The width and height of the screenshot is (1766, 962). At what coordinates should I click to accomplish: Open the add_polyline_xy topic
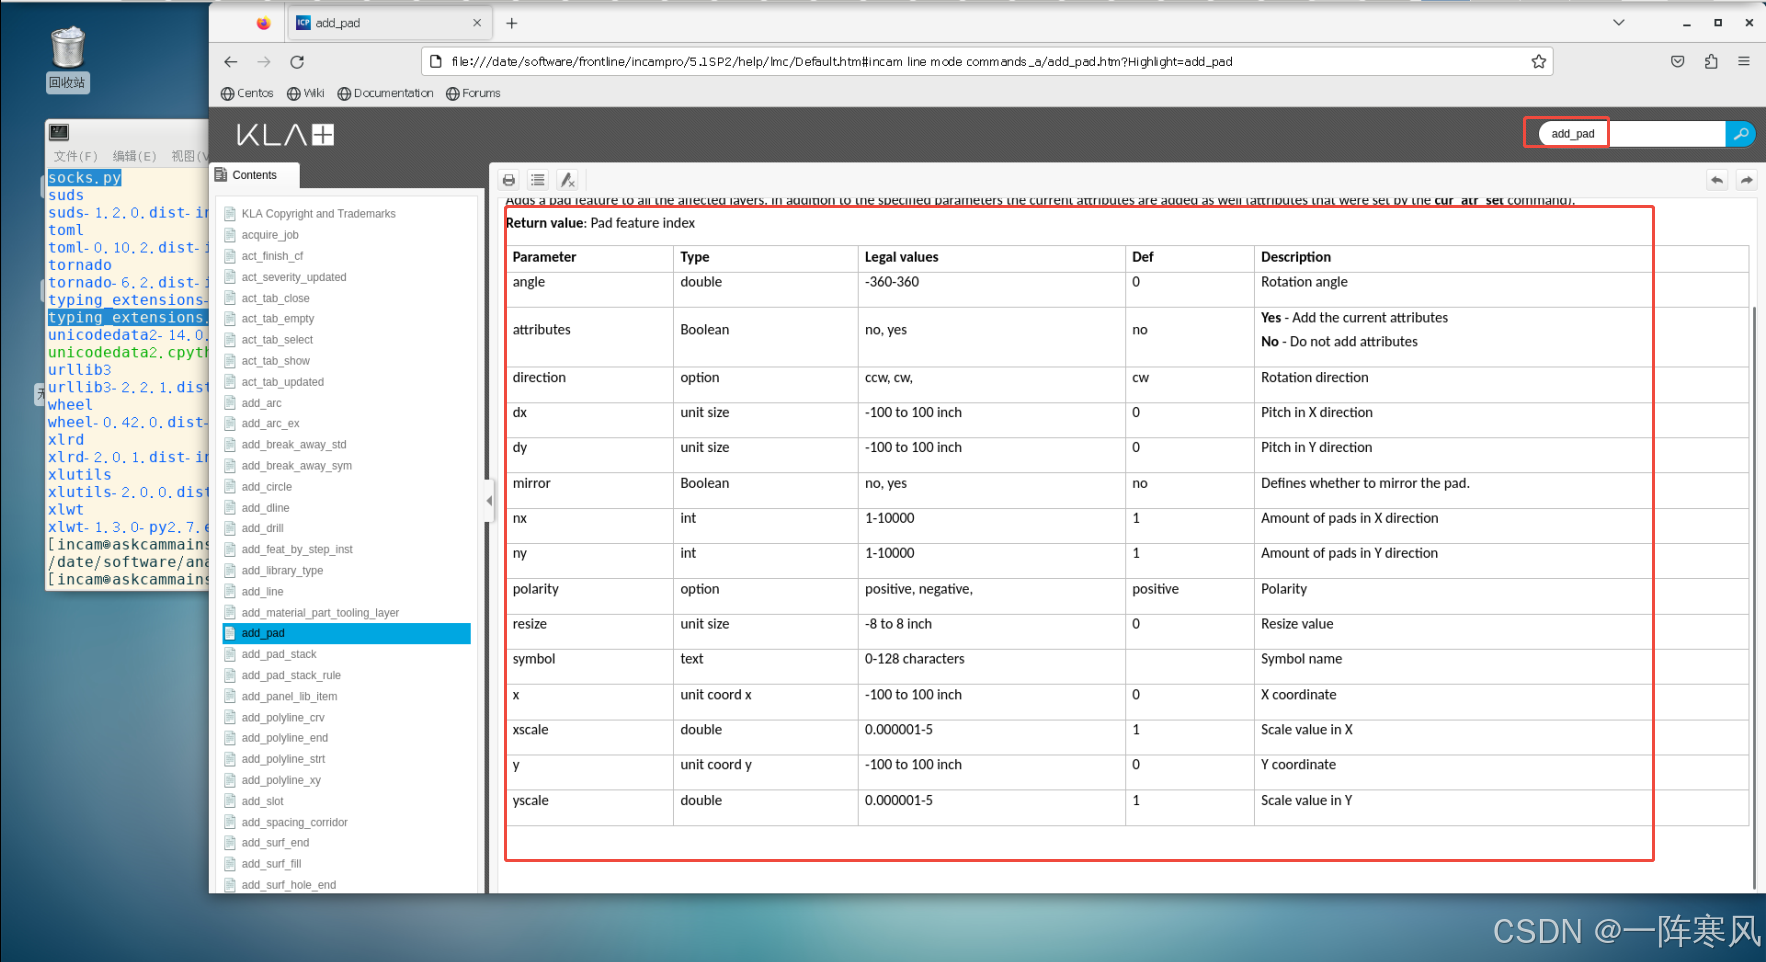click(281, 780)
